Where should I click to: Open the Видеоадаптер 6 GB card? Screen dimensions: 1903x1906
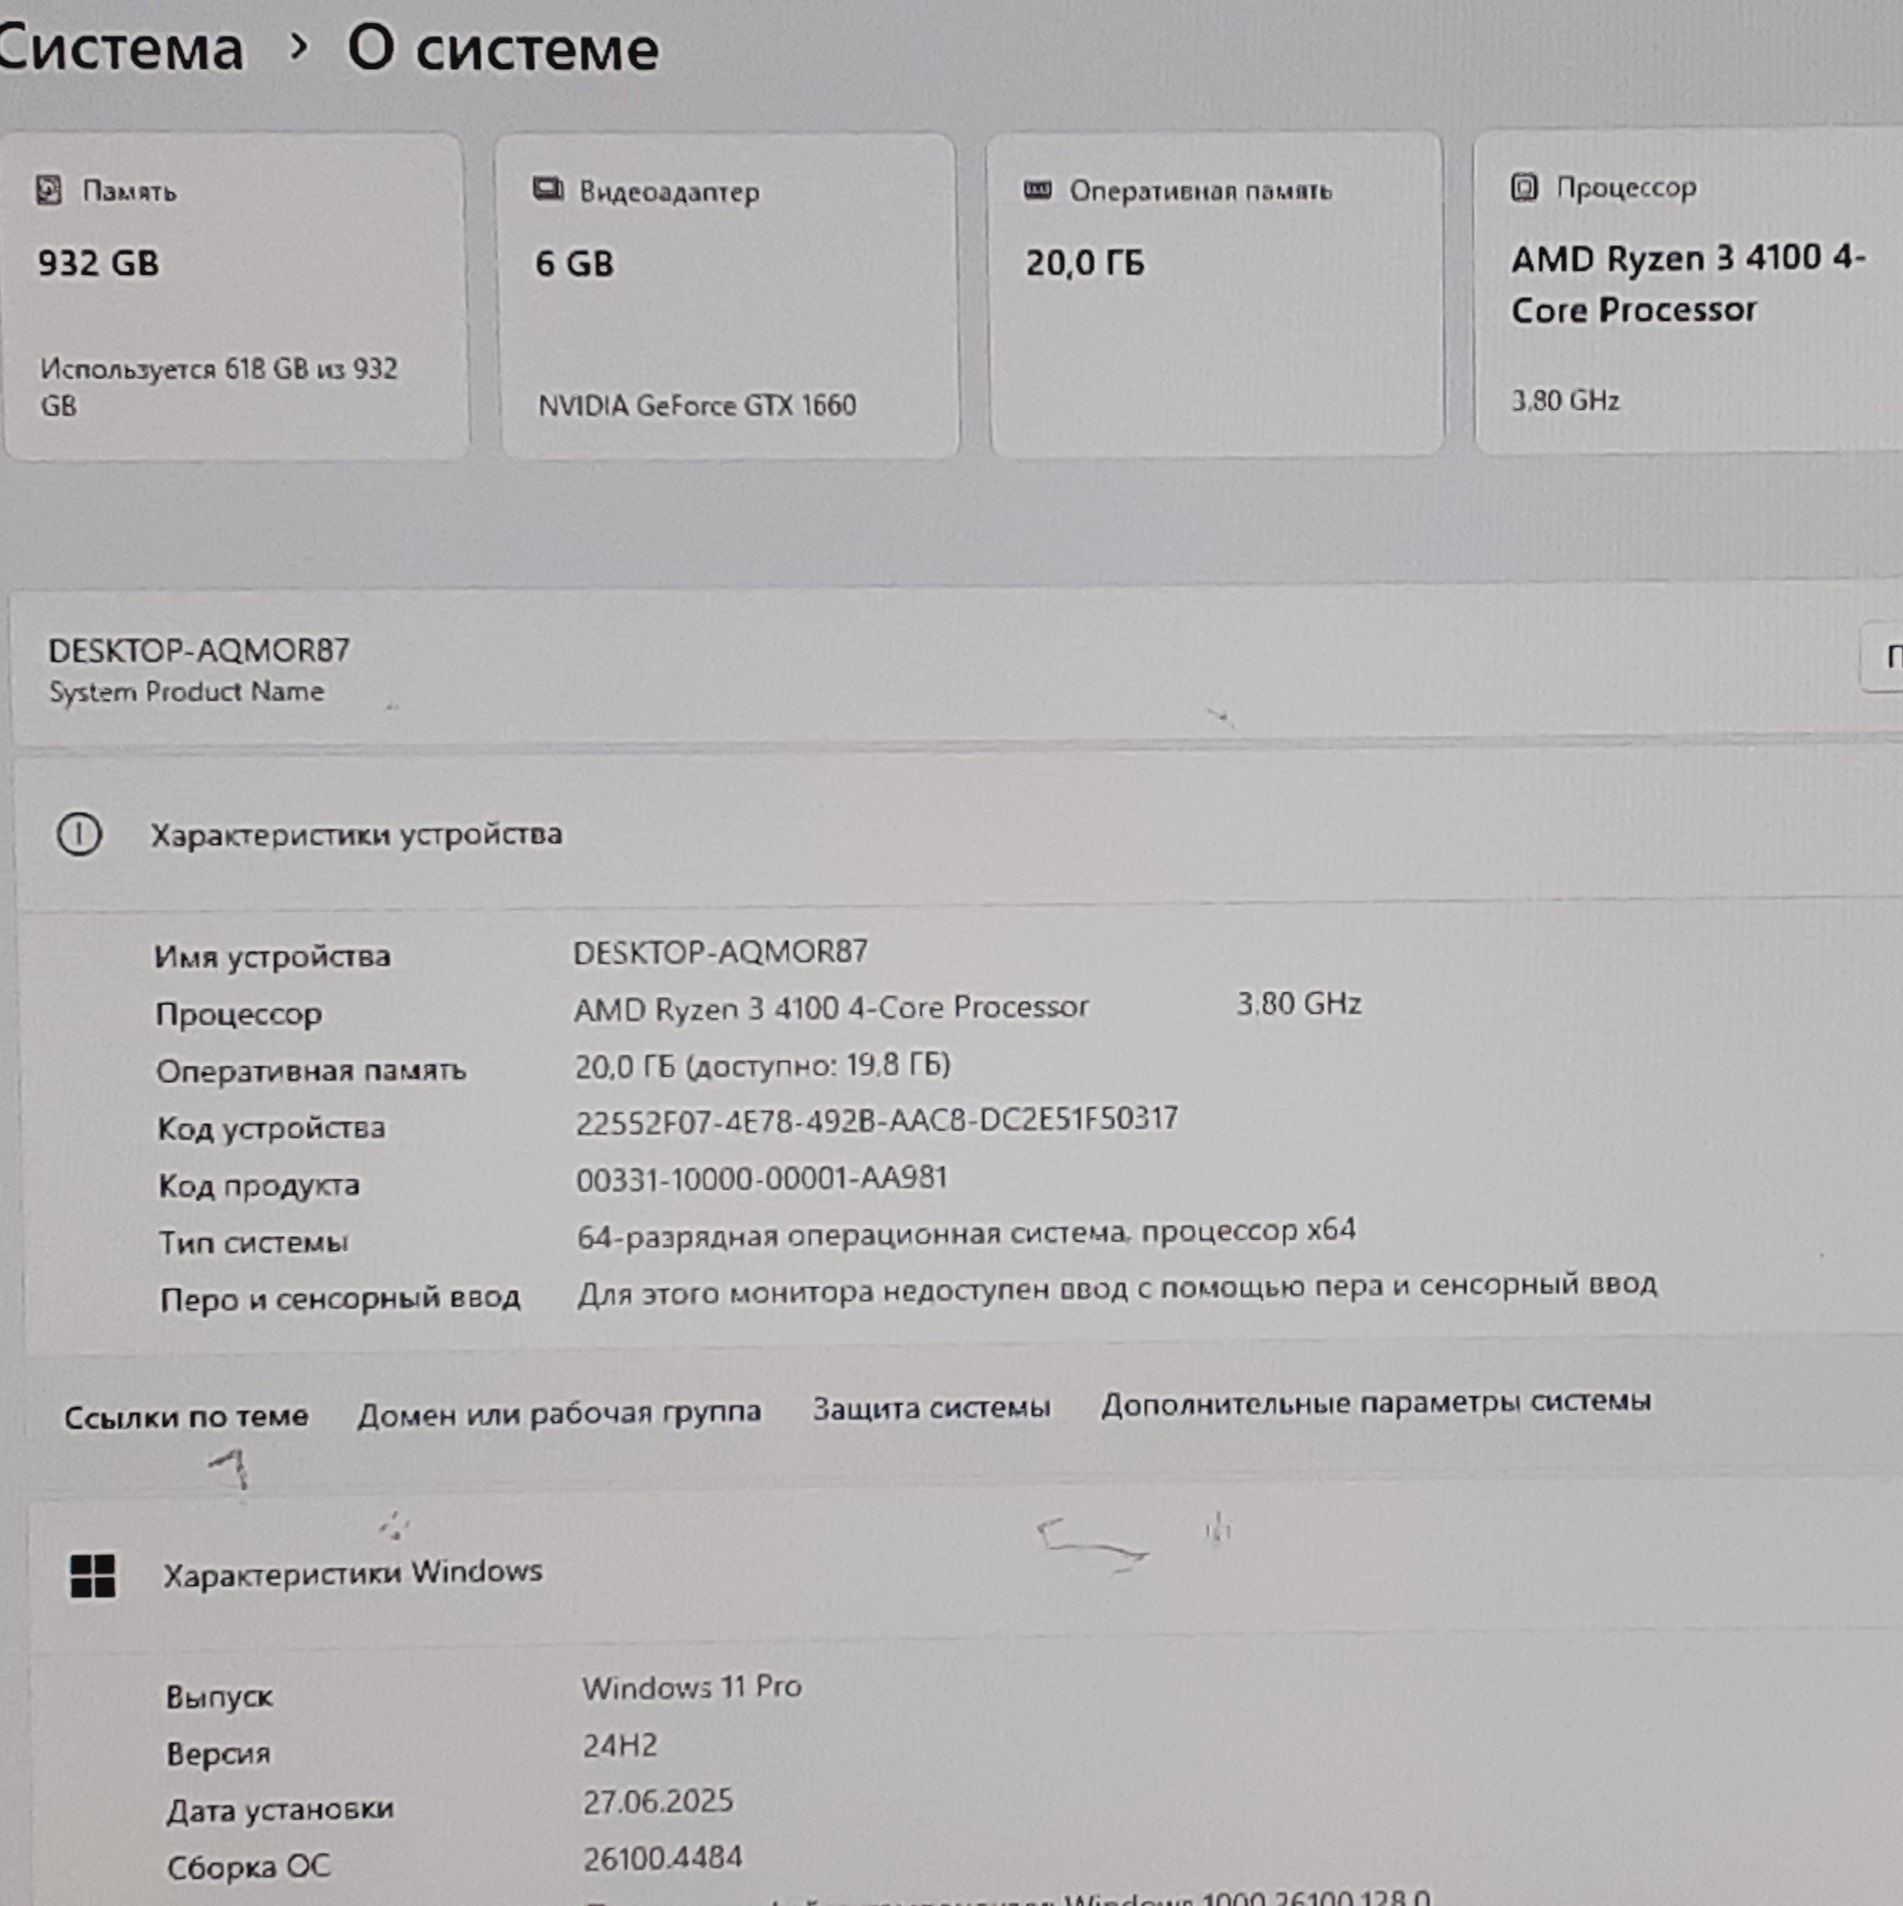pos(728,297)
